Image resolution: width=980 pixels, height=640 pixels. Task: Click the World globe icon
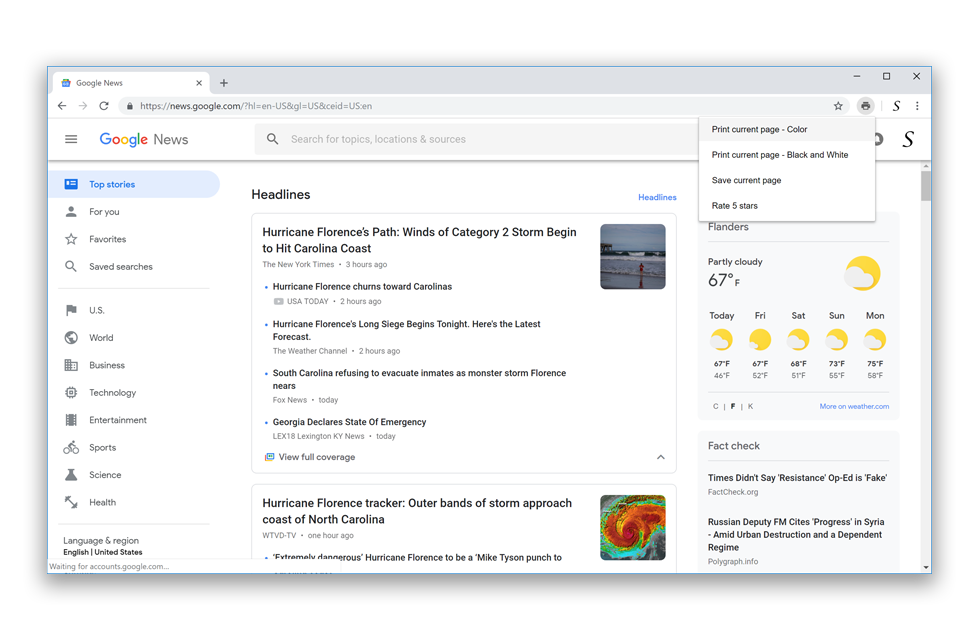71,338
